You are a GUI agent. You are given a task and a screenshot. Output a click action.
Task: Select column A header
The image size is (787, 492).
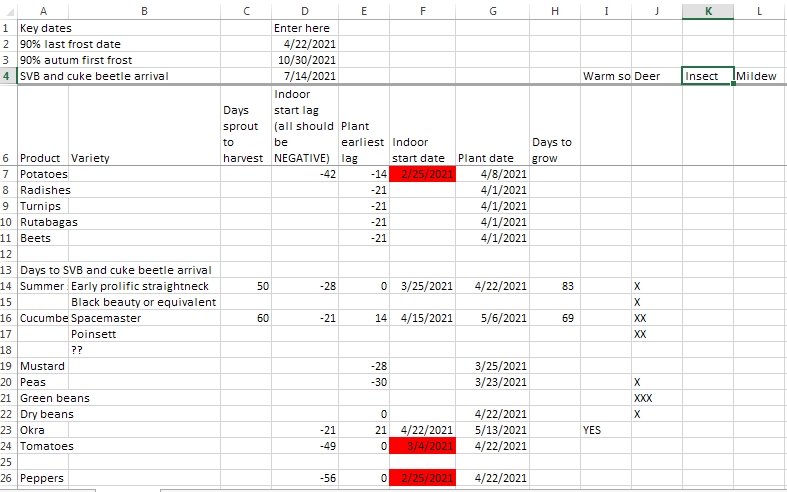pyautogui.click(x=43, y=11)
